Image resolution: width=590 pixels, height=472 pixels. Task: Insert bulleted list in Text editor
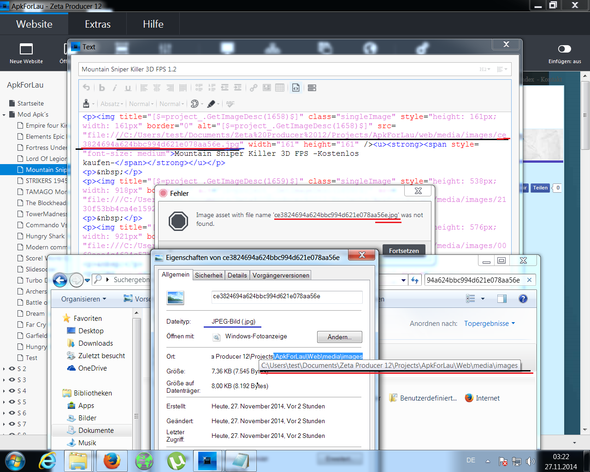point(199,88)
